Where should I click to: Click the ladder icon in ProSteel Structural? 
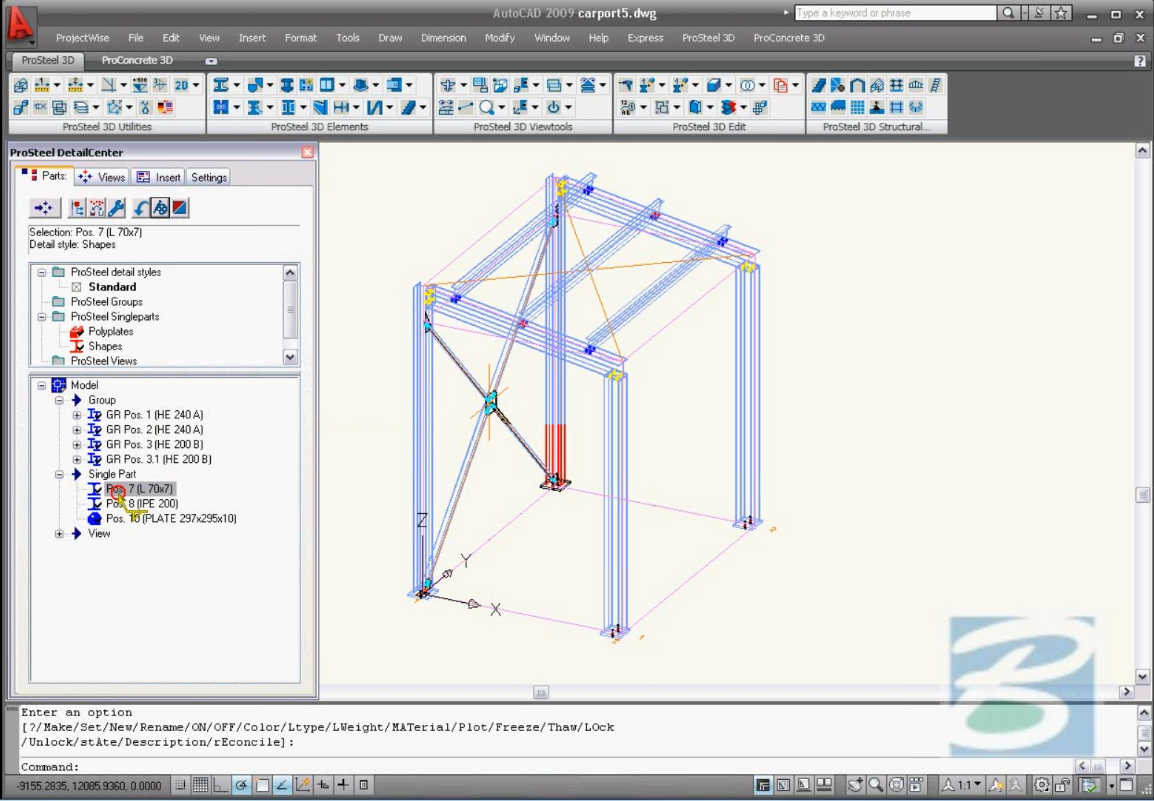click(935, 85)
